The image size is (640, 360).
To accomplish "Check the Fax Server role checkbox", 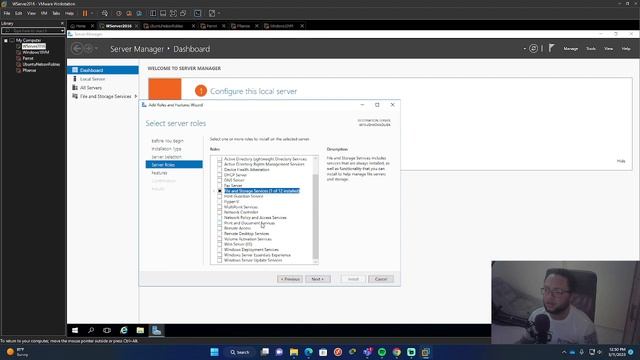I will [220, 185].
